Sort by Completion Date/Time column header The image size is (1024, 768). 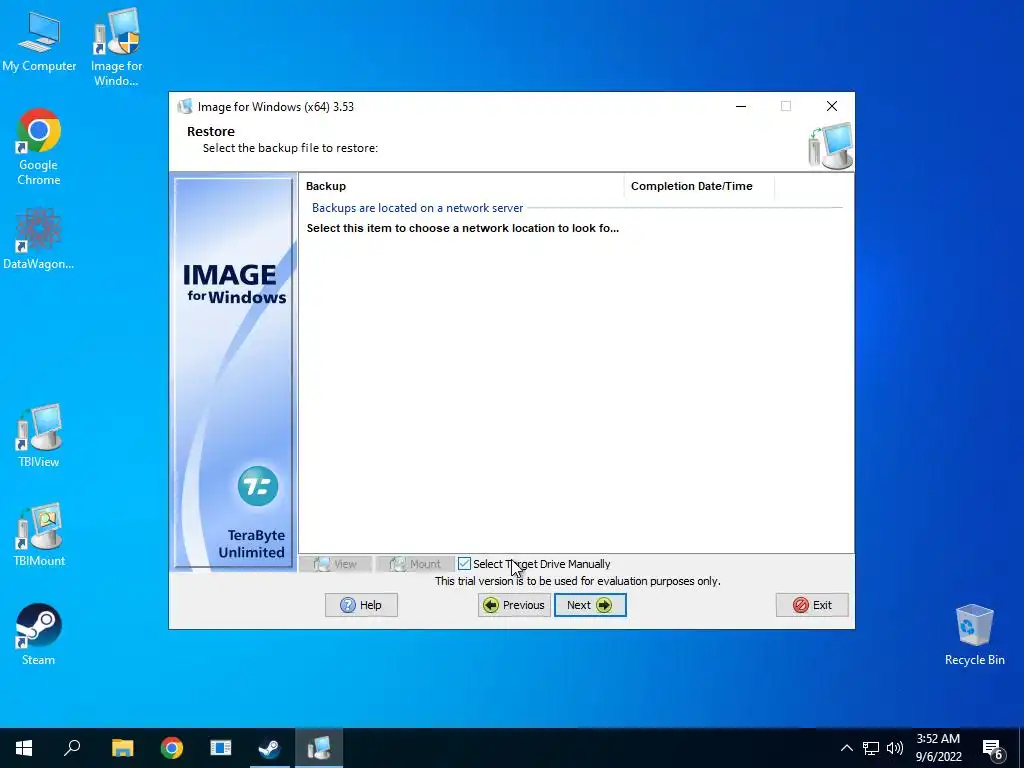click(699, 186)
